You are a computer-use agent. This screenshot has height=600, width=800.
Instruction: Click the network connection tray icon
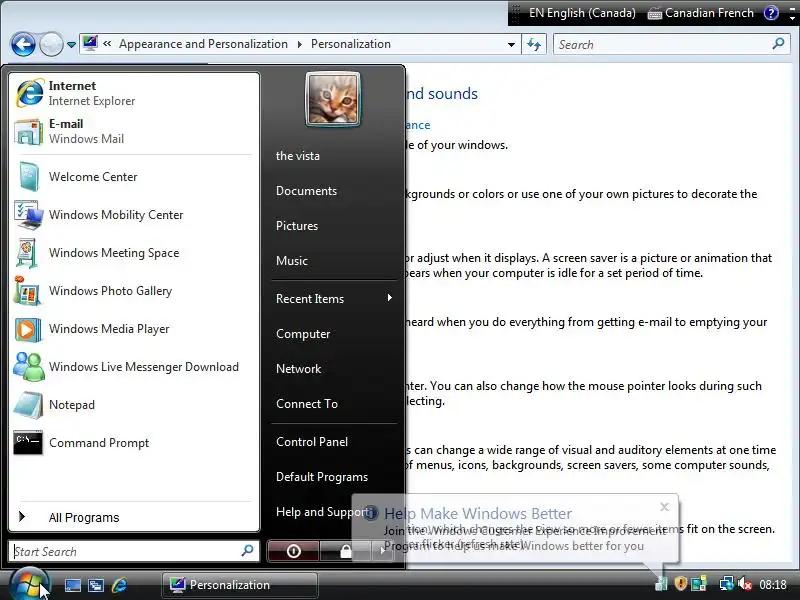726,584
